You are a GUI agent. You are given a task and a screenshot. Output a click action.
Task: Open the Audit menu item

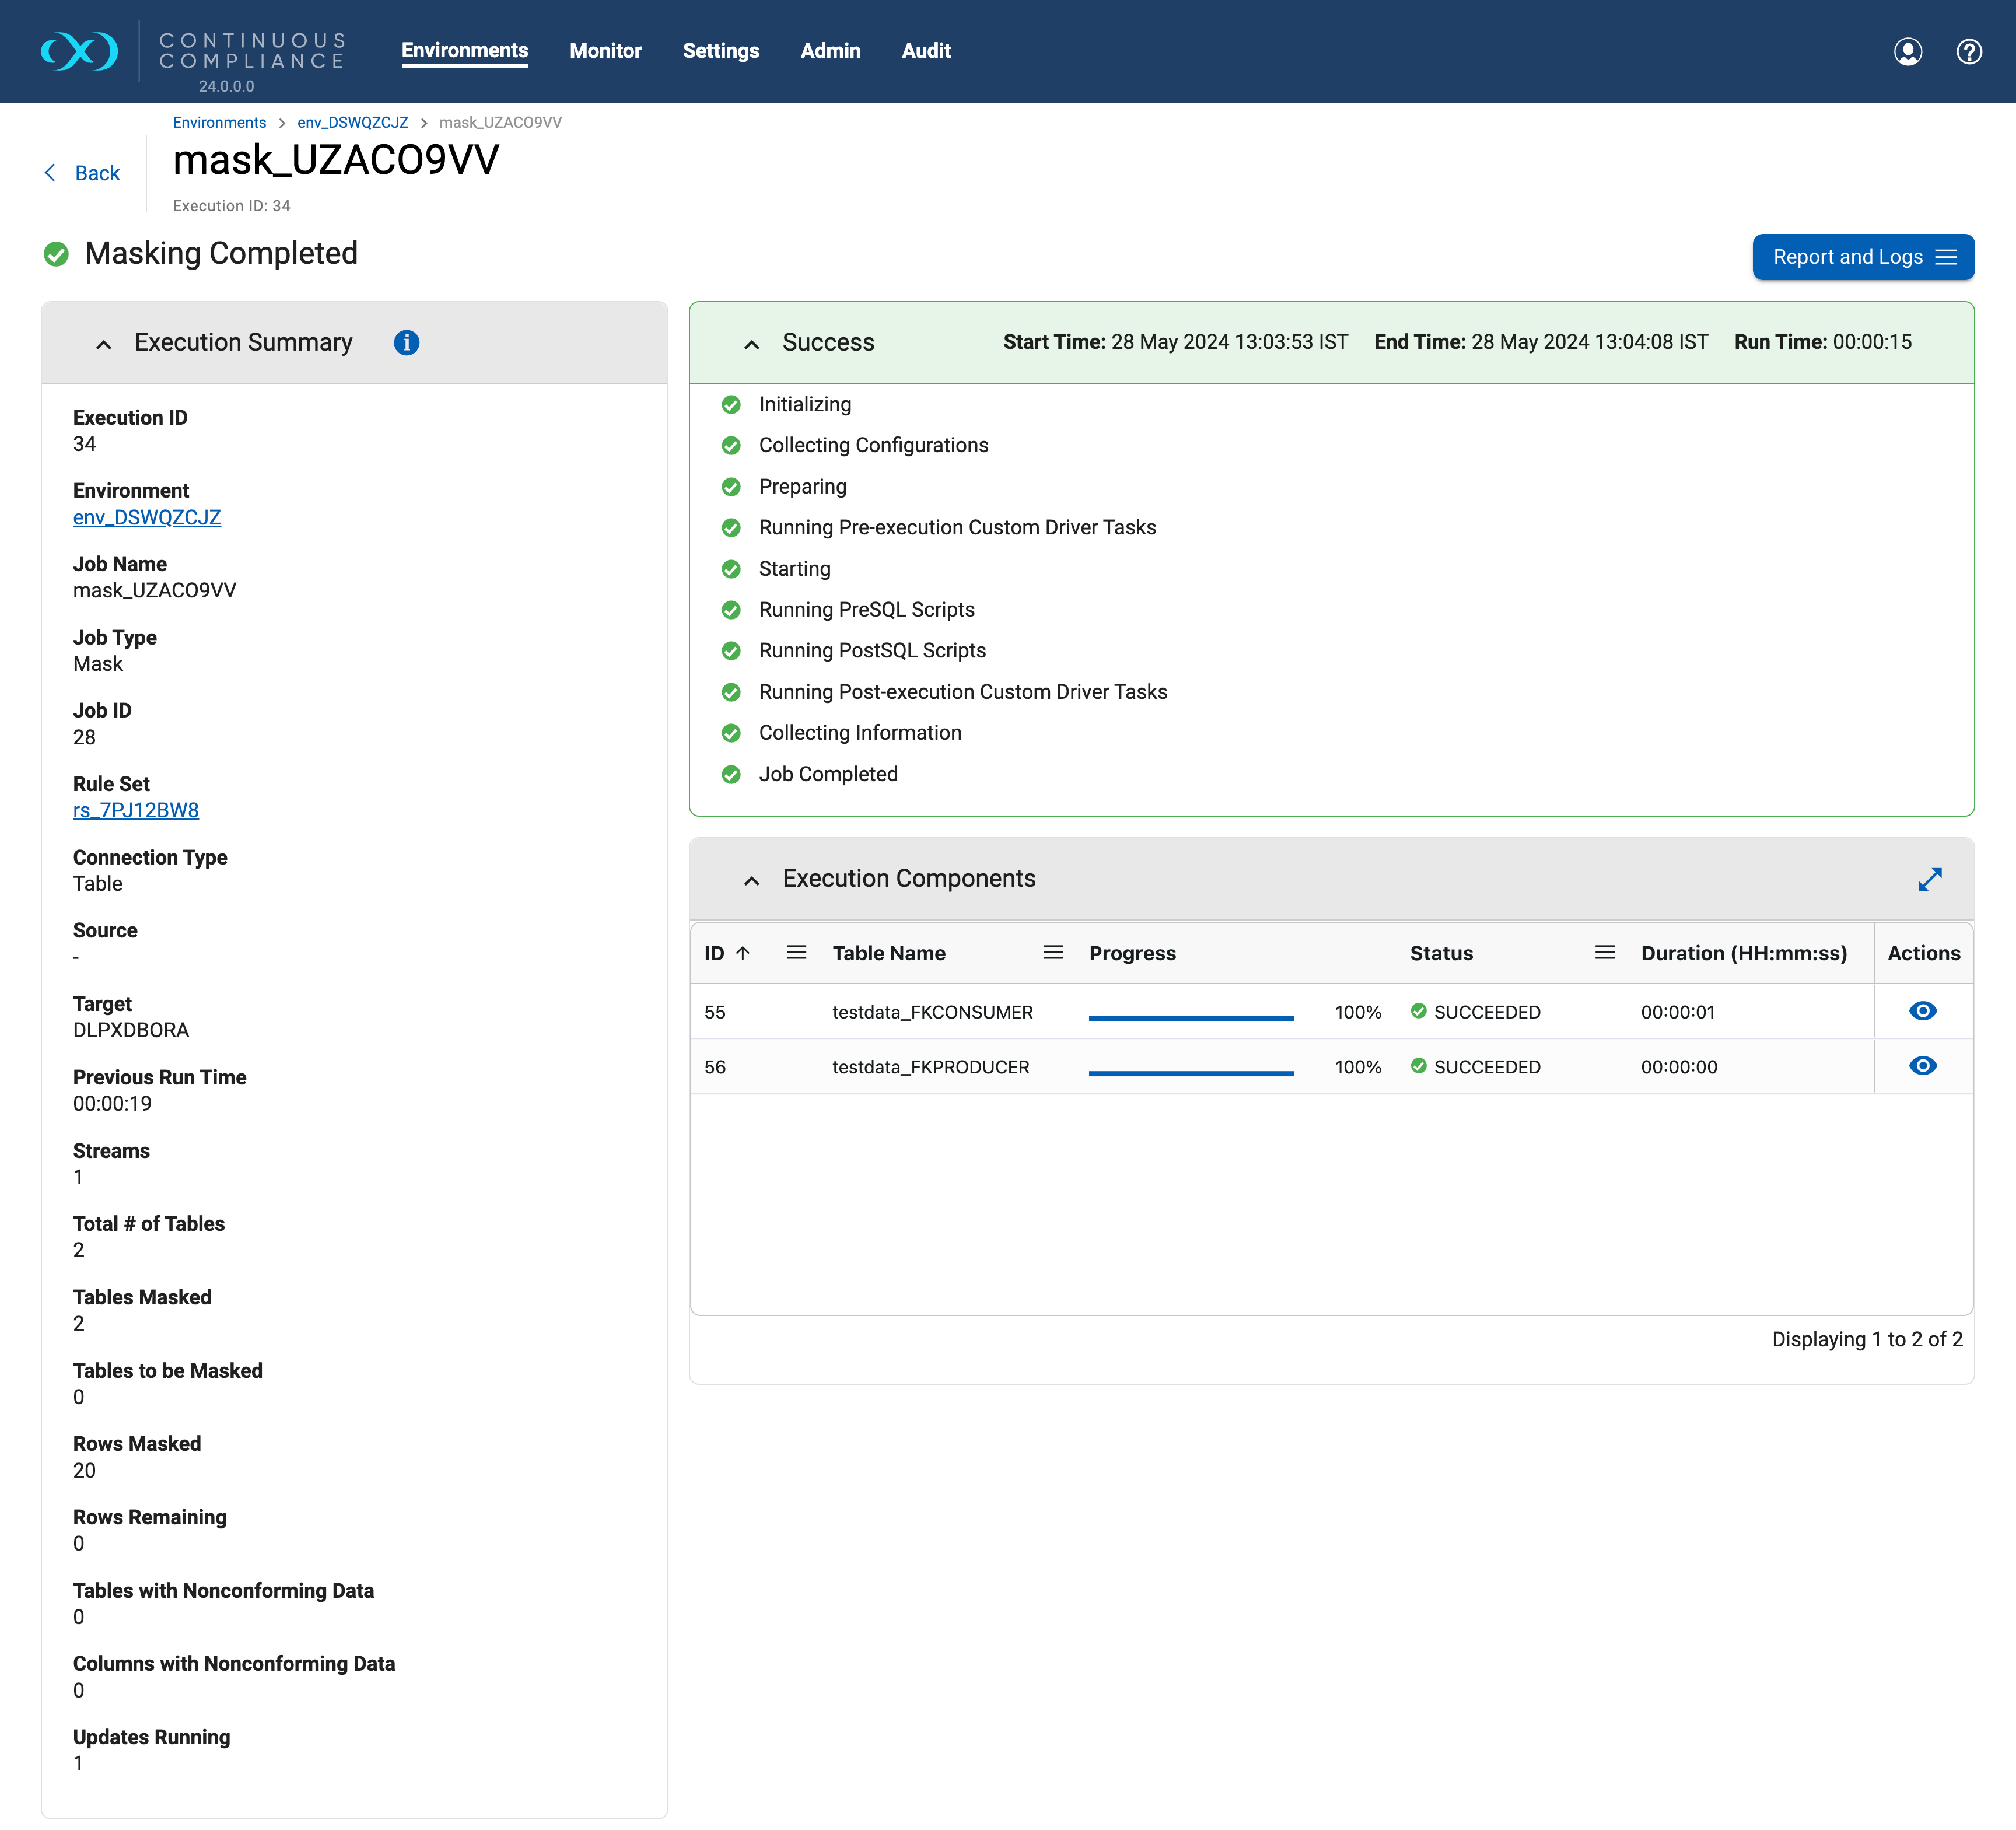coord(926,51)
